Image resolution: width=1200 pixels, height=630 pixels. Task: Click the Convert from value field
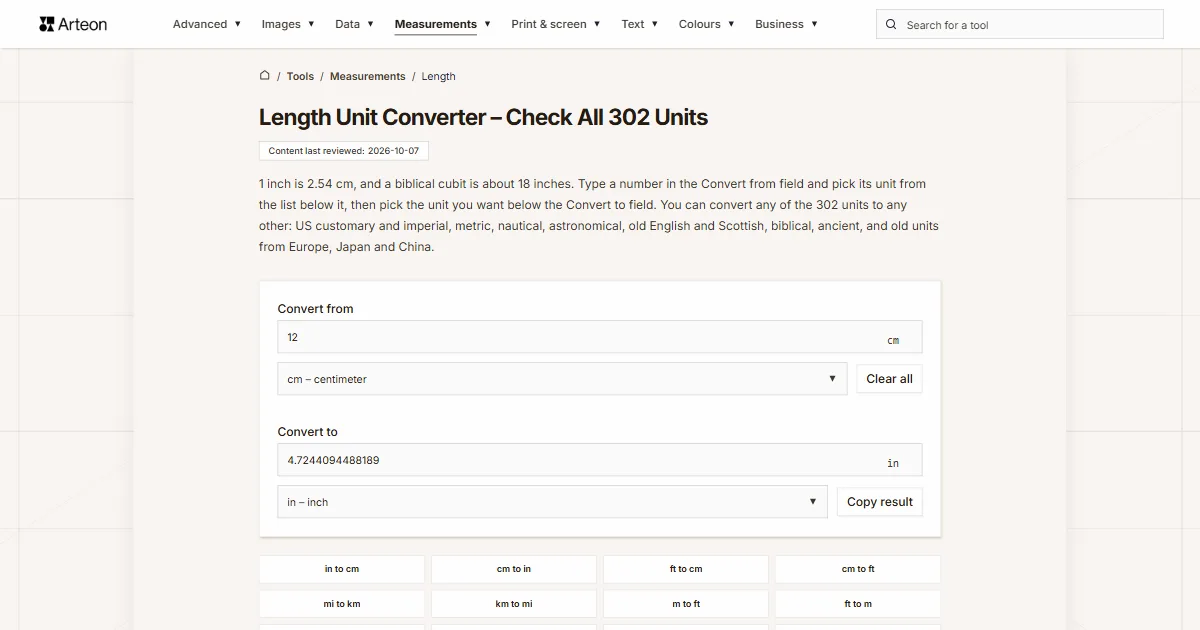(x=600, y=337)
